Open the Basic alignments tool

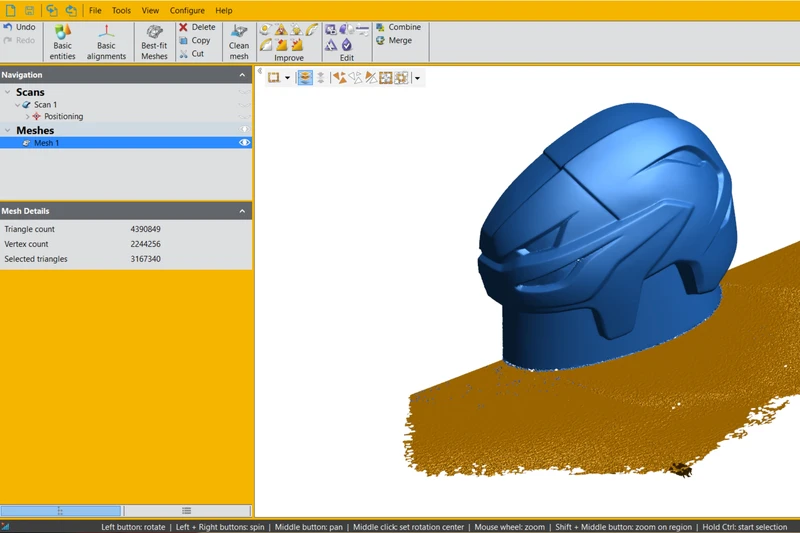tap(106, 33)
